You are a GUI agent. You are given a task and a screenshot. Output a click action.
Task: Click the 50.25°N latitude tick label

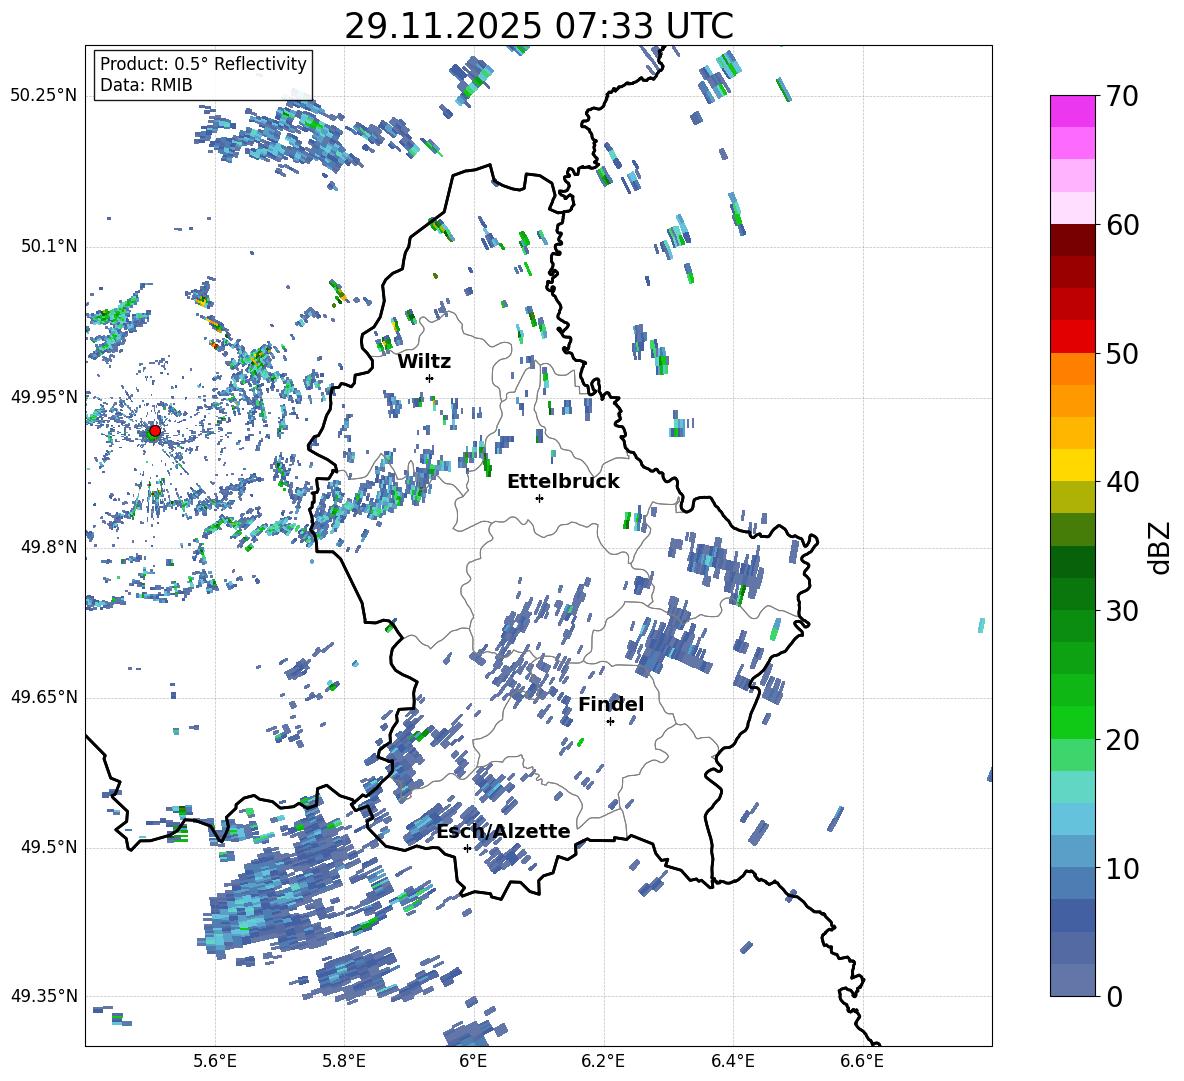pyautogui.click(x=43, y=96)
